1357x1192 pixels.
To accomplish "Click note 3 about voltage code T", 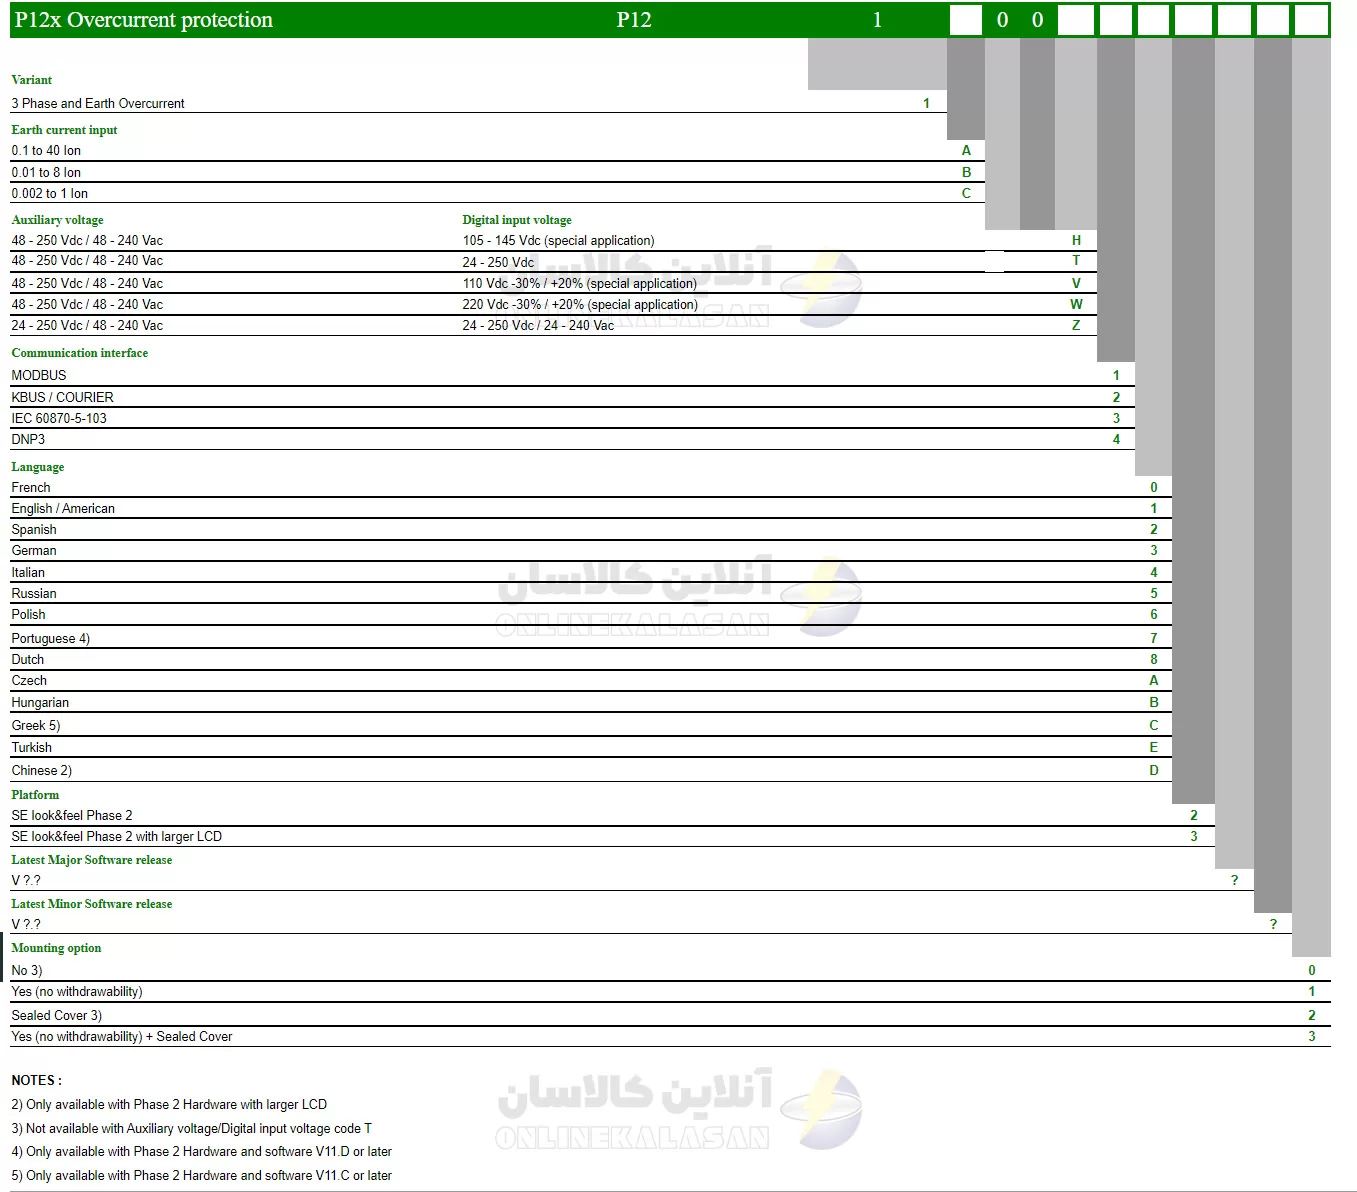I will 191,1128.
